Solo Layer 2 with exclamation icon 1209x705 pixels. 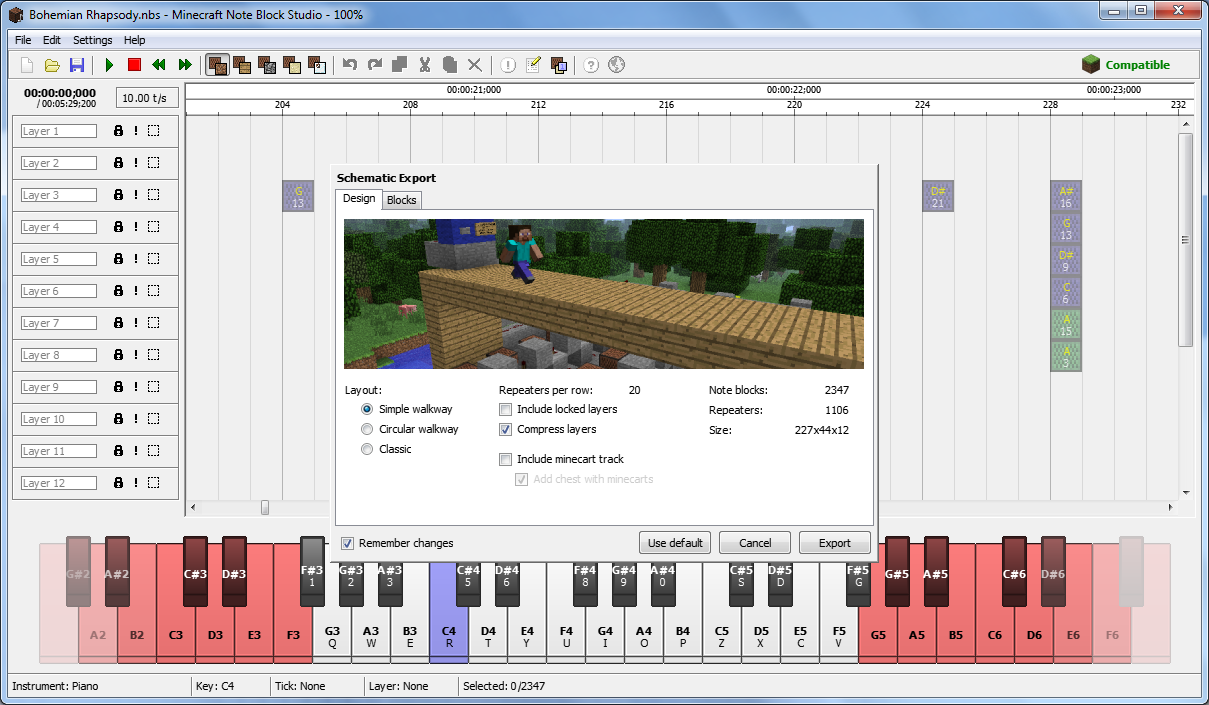click(x=135, y=163)
